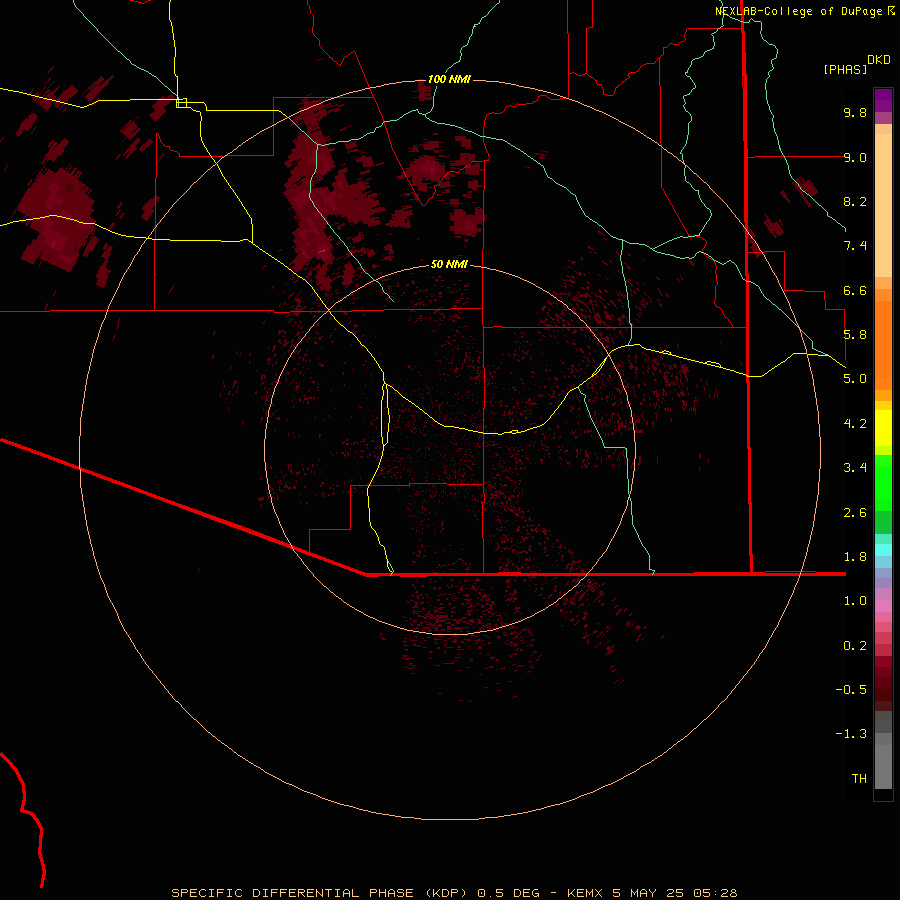Click the 5.0 scale value
This screenshot has width=900, height=900.
[x=855, y=379]
